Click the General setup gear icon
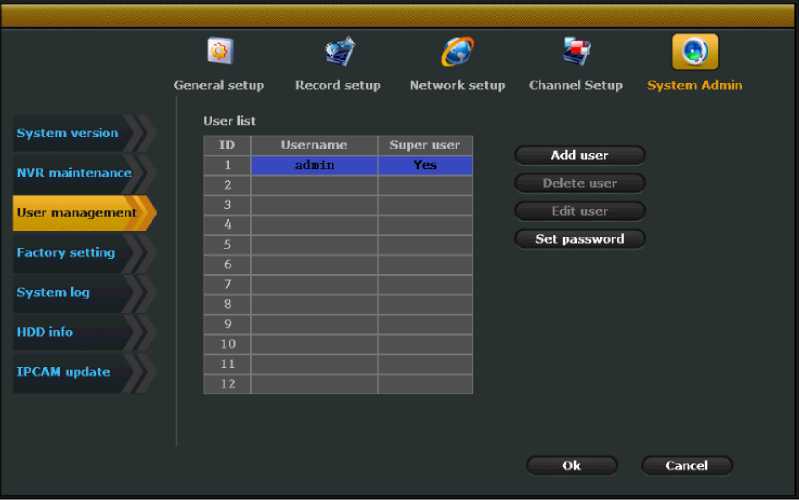Screen dimensions: 799x500 tap(218, 51)
